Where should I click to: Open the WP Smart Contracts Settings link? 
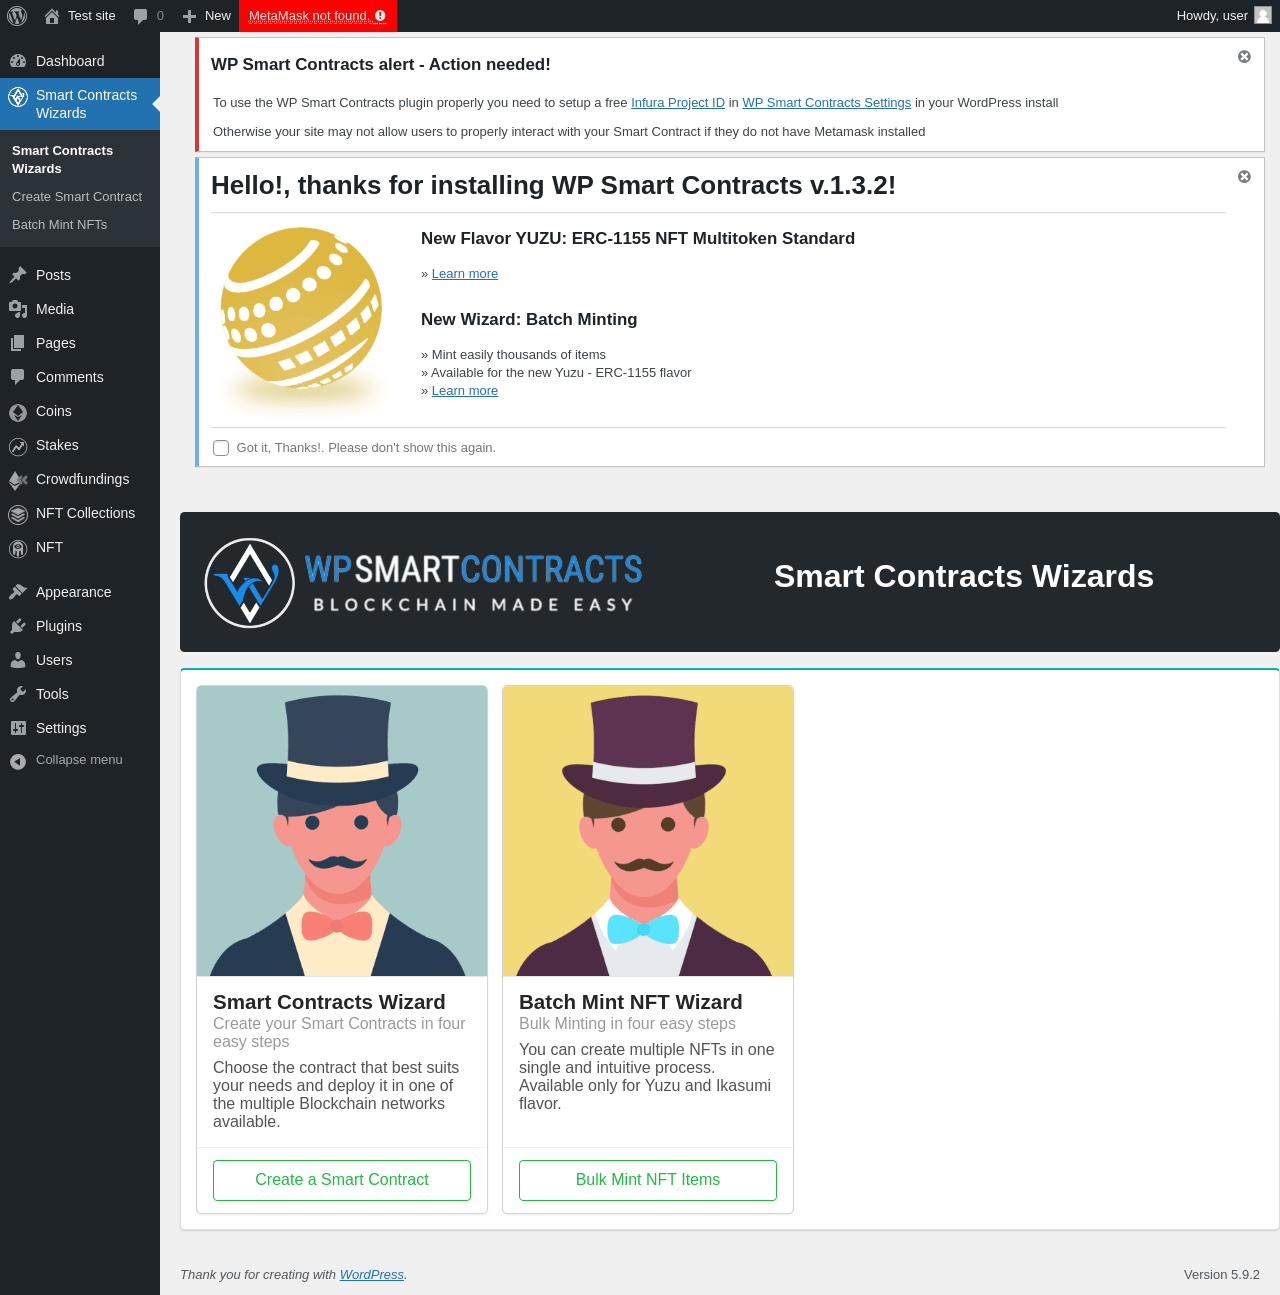(x=826, y=103)
